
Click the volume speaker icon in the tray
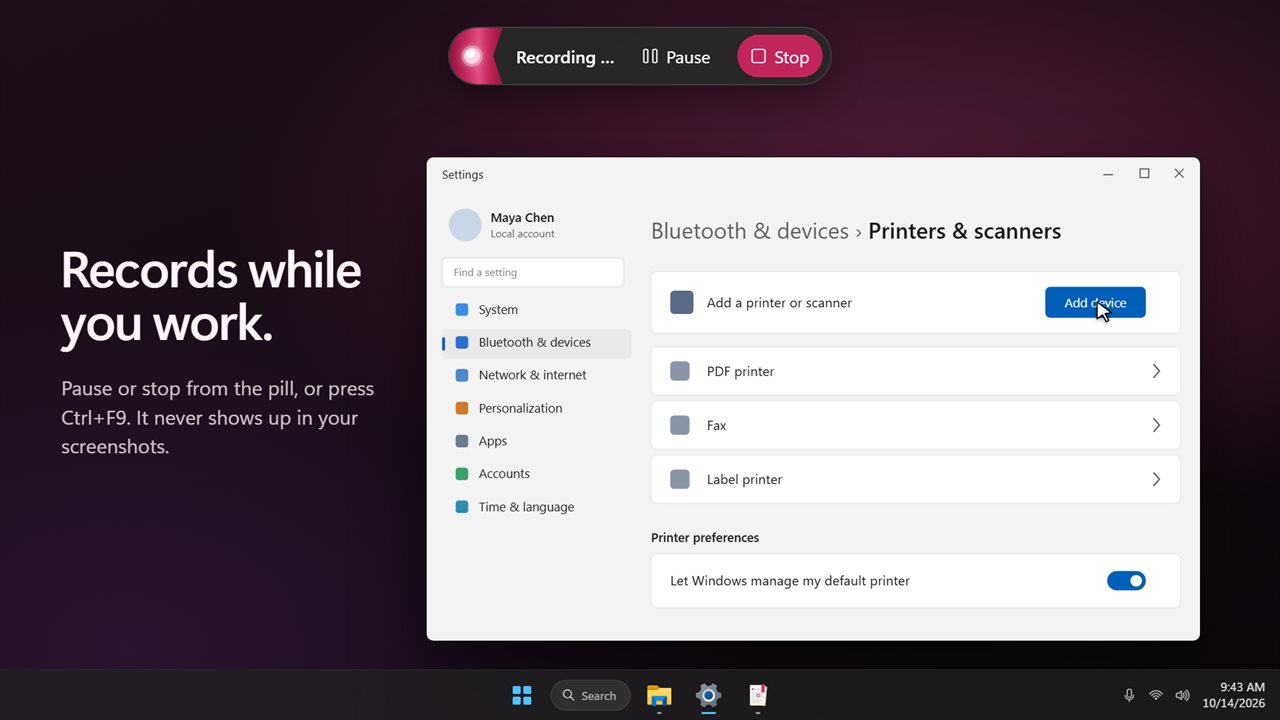coord(1183,695)
